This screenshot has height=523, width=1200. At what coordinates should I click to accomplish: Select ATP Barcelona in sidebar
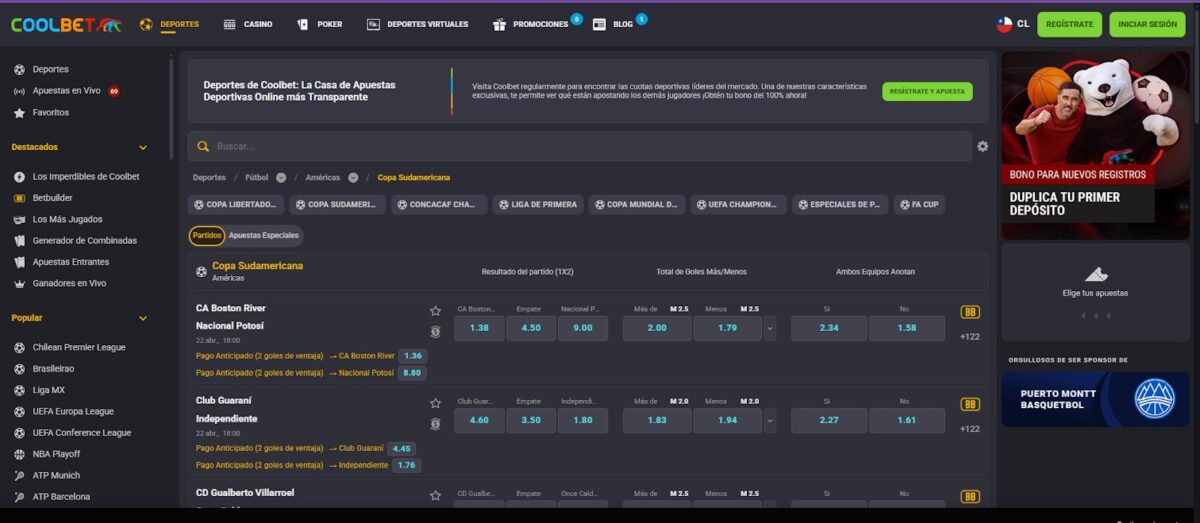tap(60, 497)
